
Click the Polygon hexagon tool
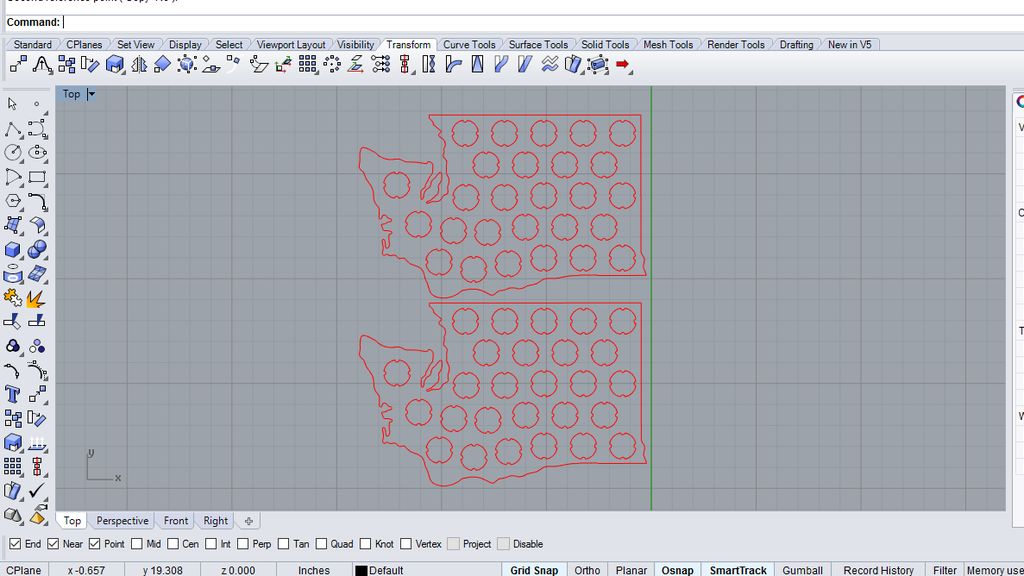pyautogui.click(x=12, y=201)
